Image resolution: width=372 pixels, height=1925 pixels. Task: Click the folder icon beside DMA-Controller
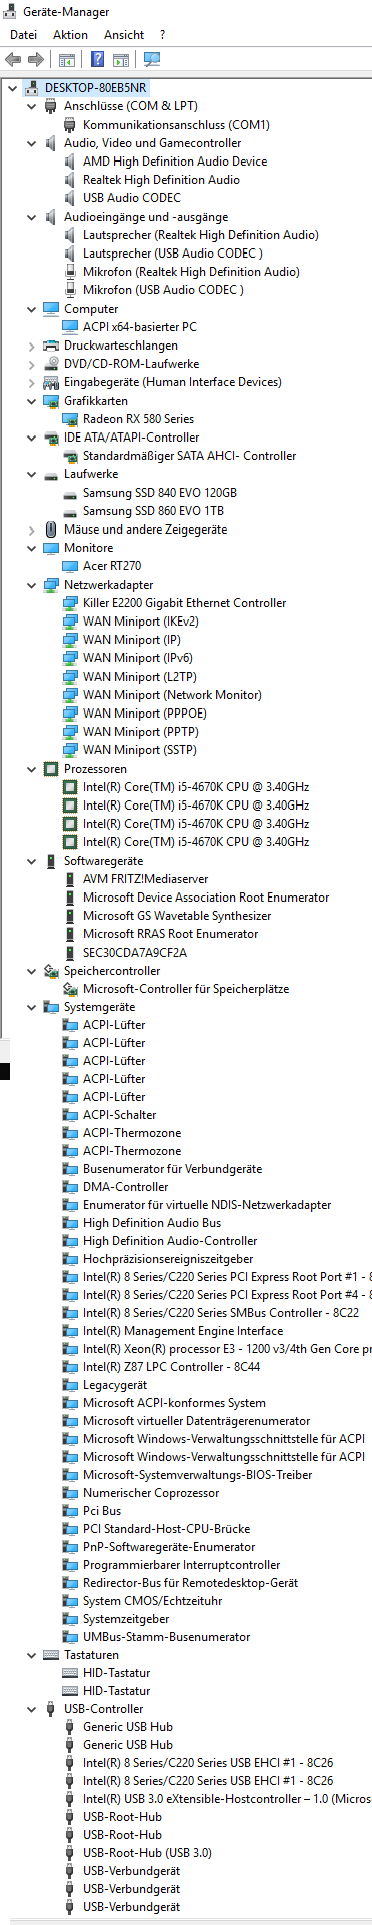click(70, 1187)
